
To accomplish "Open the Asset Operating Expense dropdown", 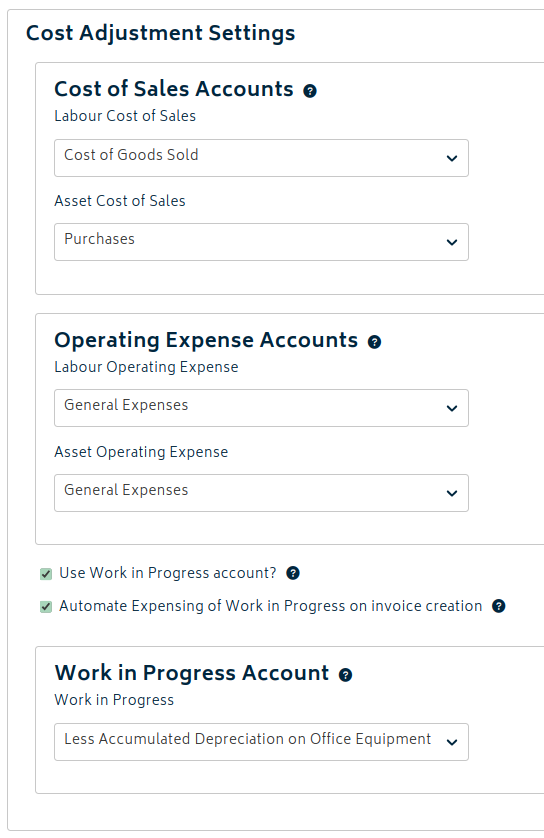I will click(x=261, y=493).
